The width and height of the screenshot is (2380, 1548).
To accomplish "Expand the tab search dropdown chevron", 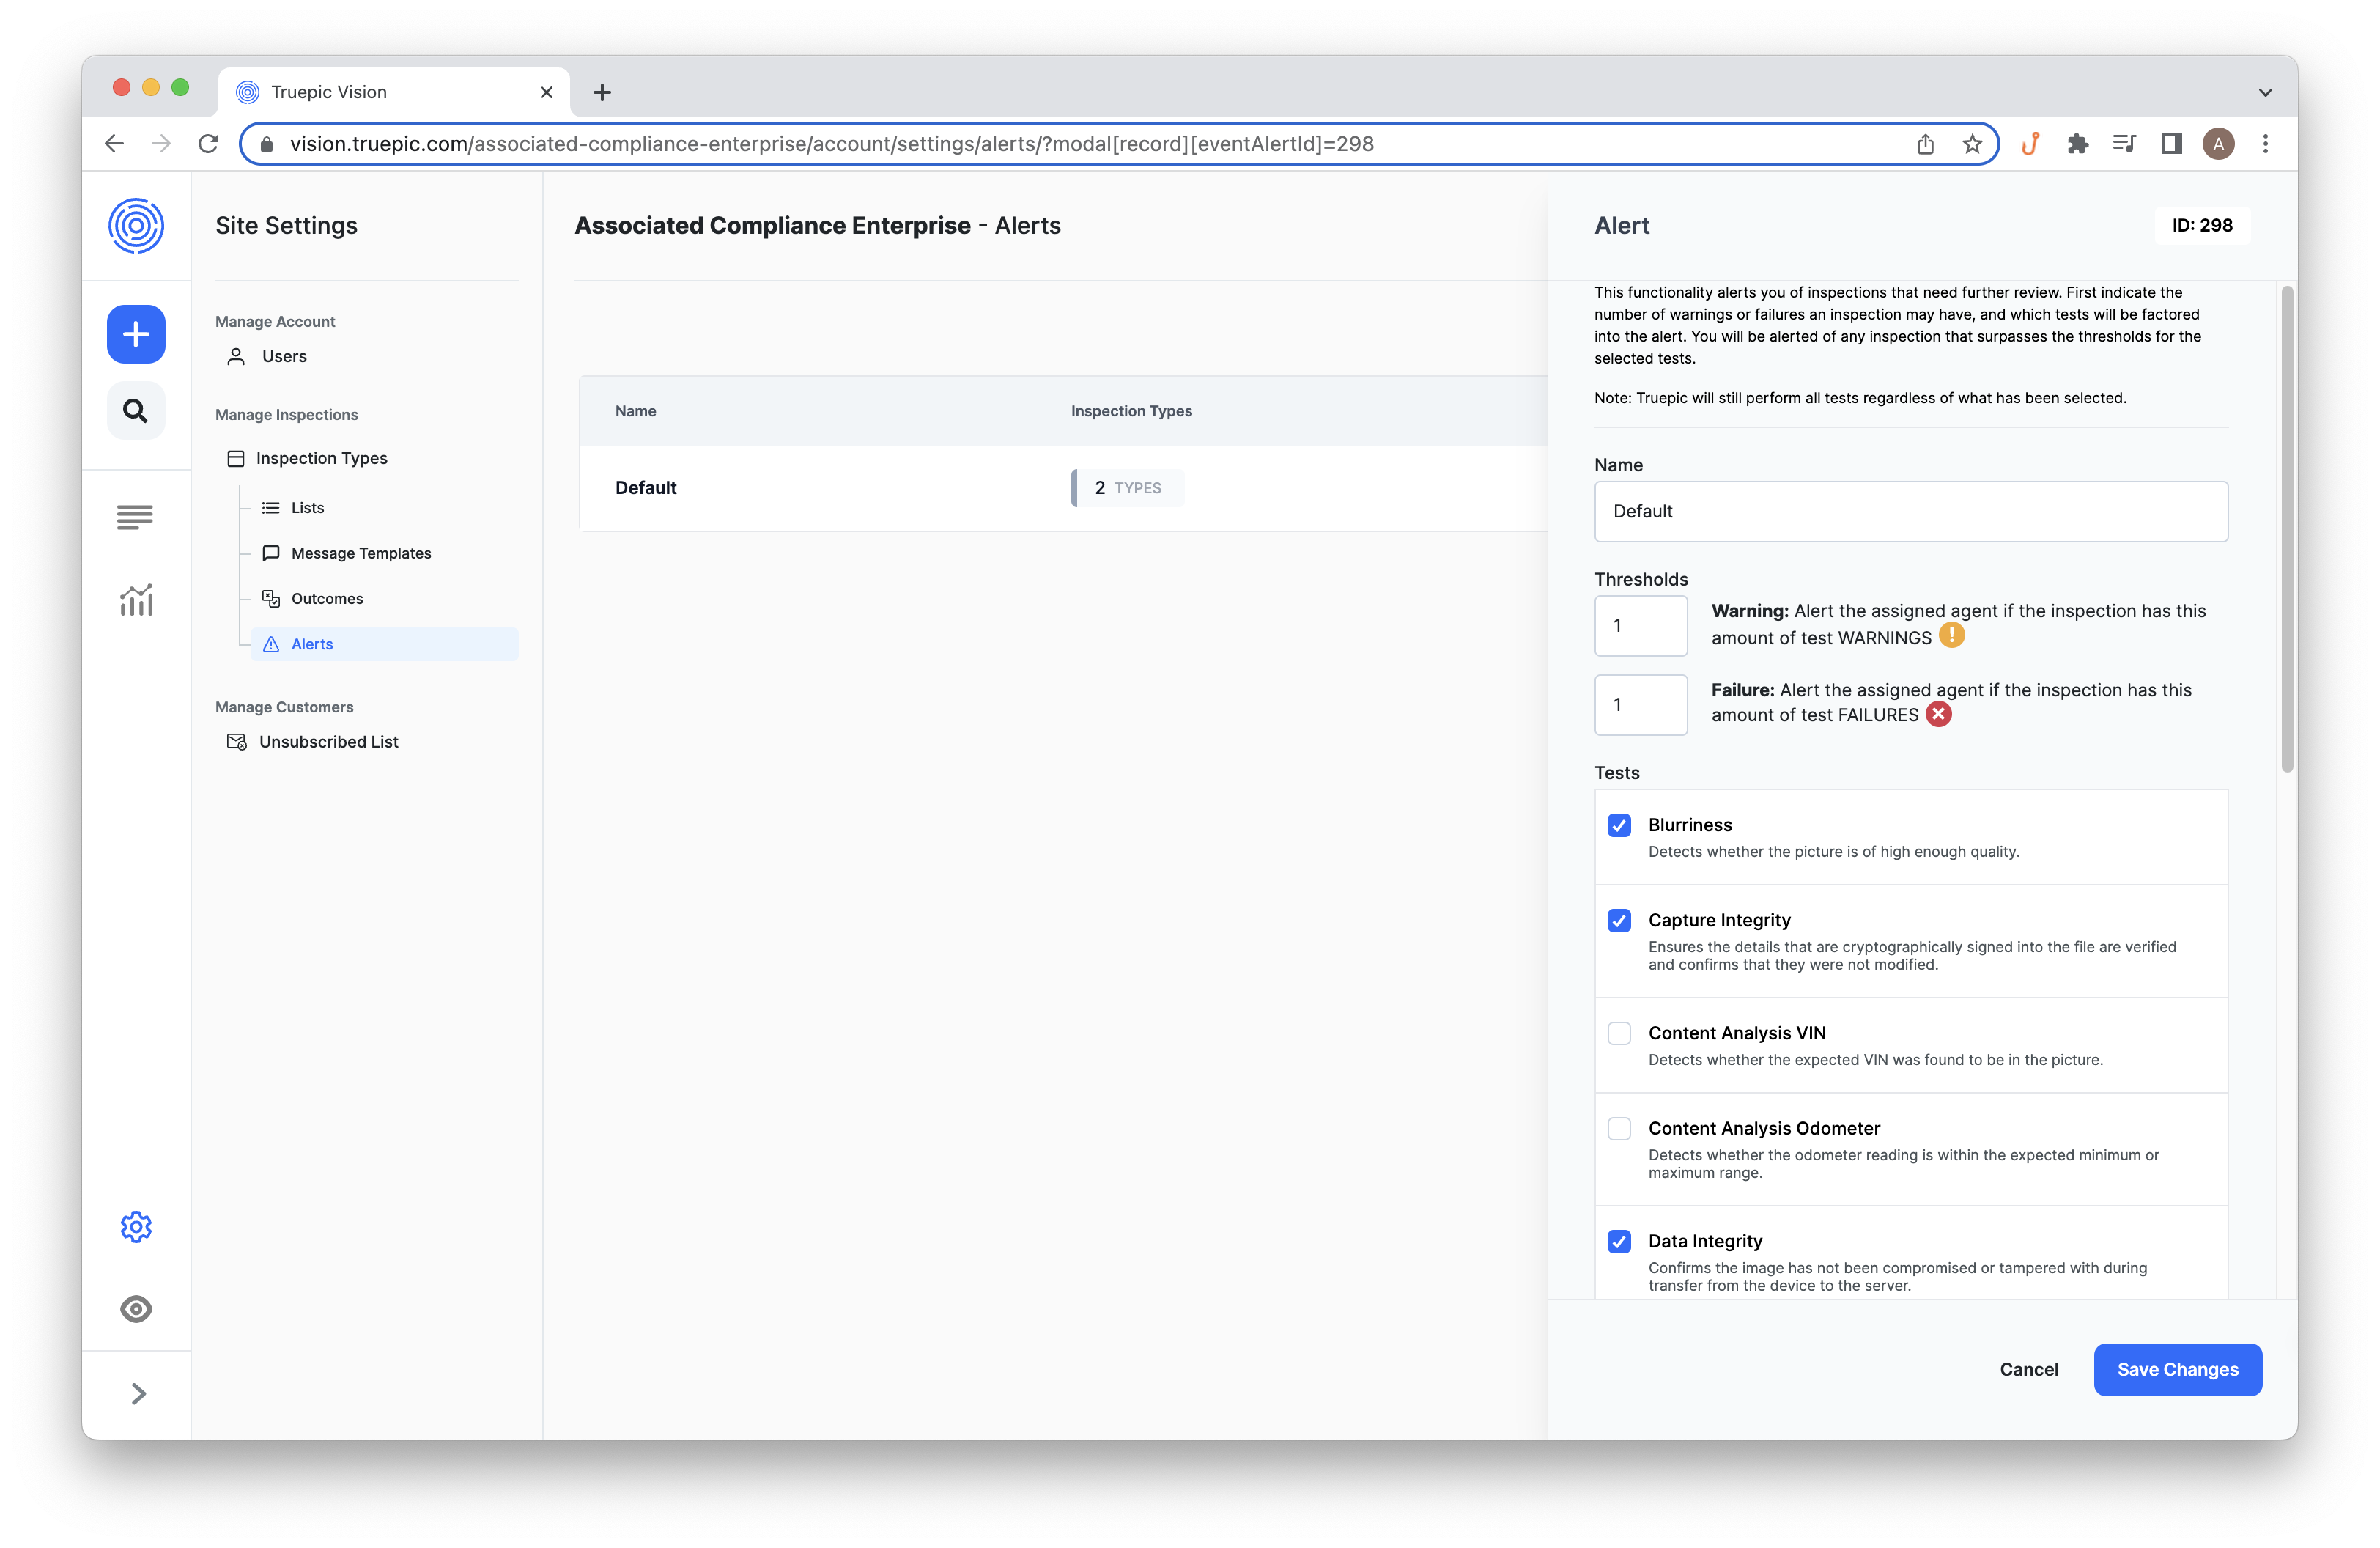I will pyautogui.click(x=2265, y=92).
